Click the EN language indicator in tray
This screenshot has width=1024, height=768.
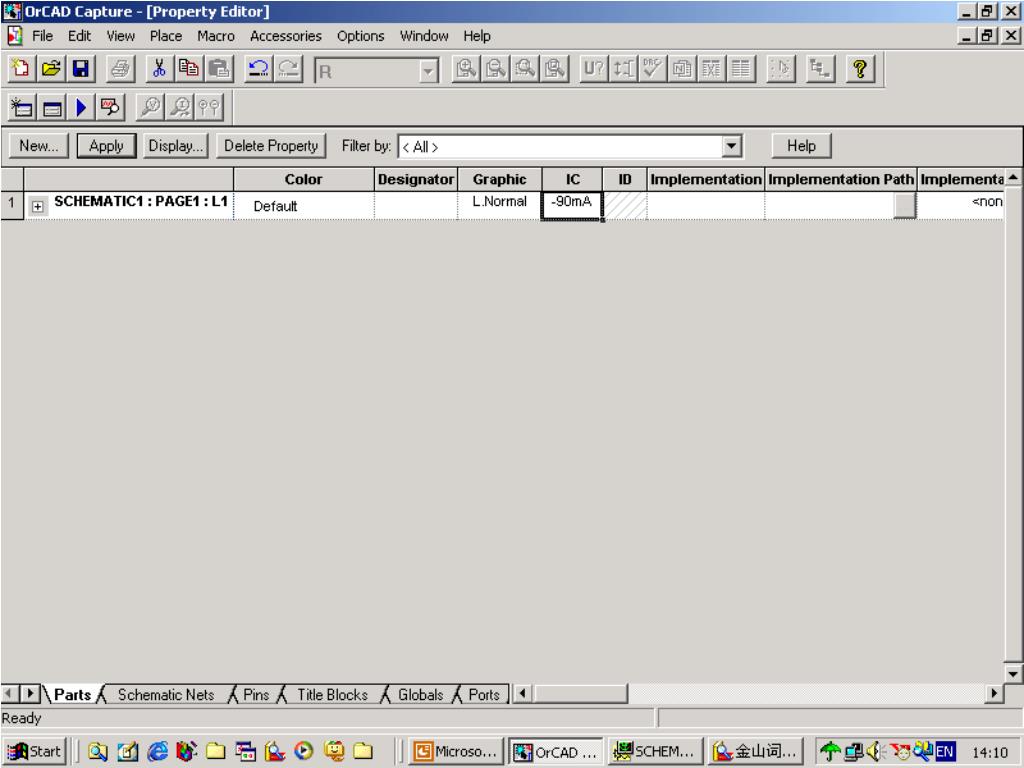[944, 752]
